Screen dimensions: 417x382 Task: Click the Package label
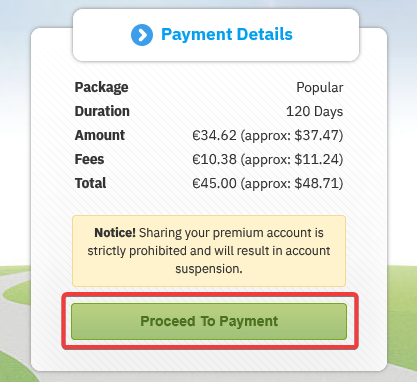pyautogui.click(x=101, y=87)
